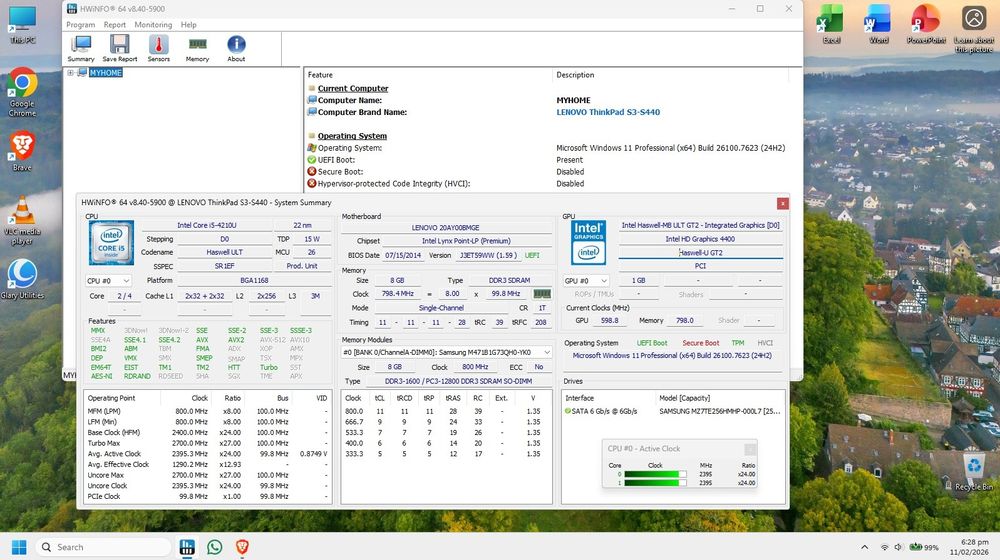
Task: Open the GPU #0 selector dropdown
Action: coord(585,281)
